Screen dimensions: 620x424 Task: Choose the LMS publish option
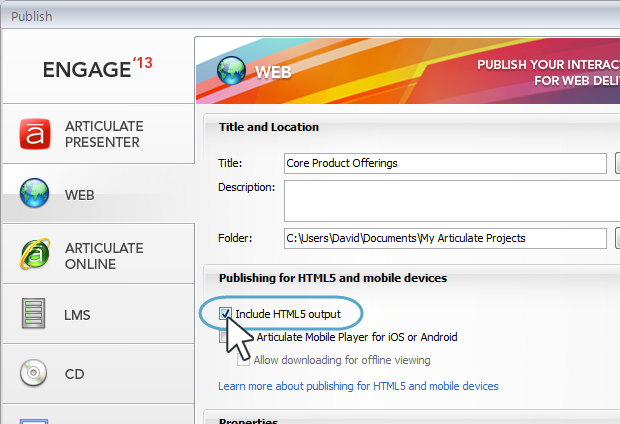[98, 314]
